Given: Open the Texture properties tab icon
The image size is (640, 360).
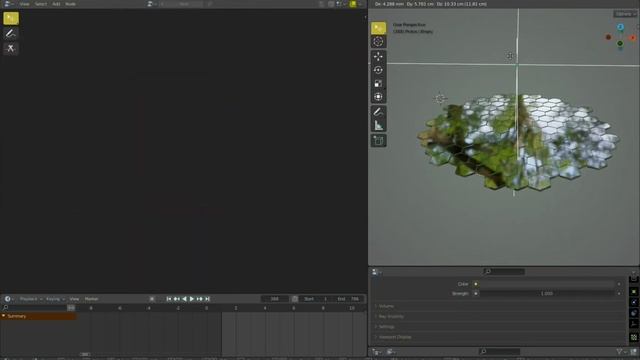Looking at the screenshot, I should pyautogui.click(x=633, y=337).
